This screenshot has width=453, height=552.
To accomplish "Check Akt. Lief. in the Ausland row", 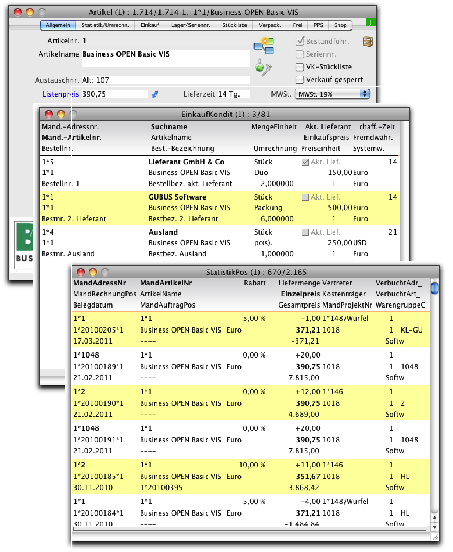I will point(306,232).
